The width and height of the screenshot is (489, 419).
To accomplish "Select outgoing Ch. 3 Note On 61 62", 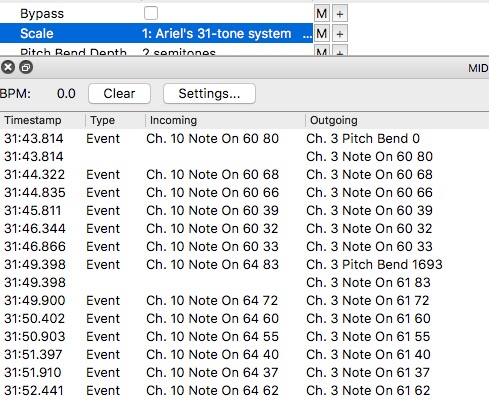I will [368, 391].
